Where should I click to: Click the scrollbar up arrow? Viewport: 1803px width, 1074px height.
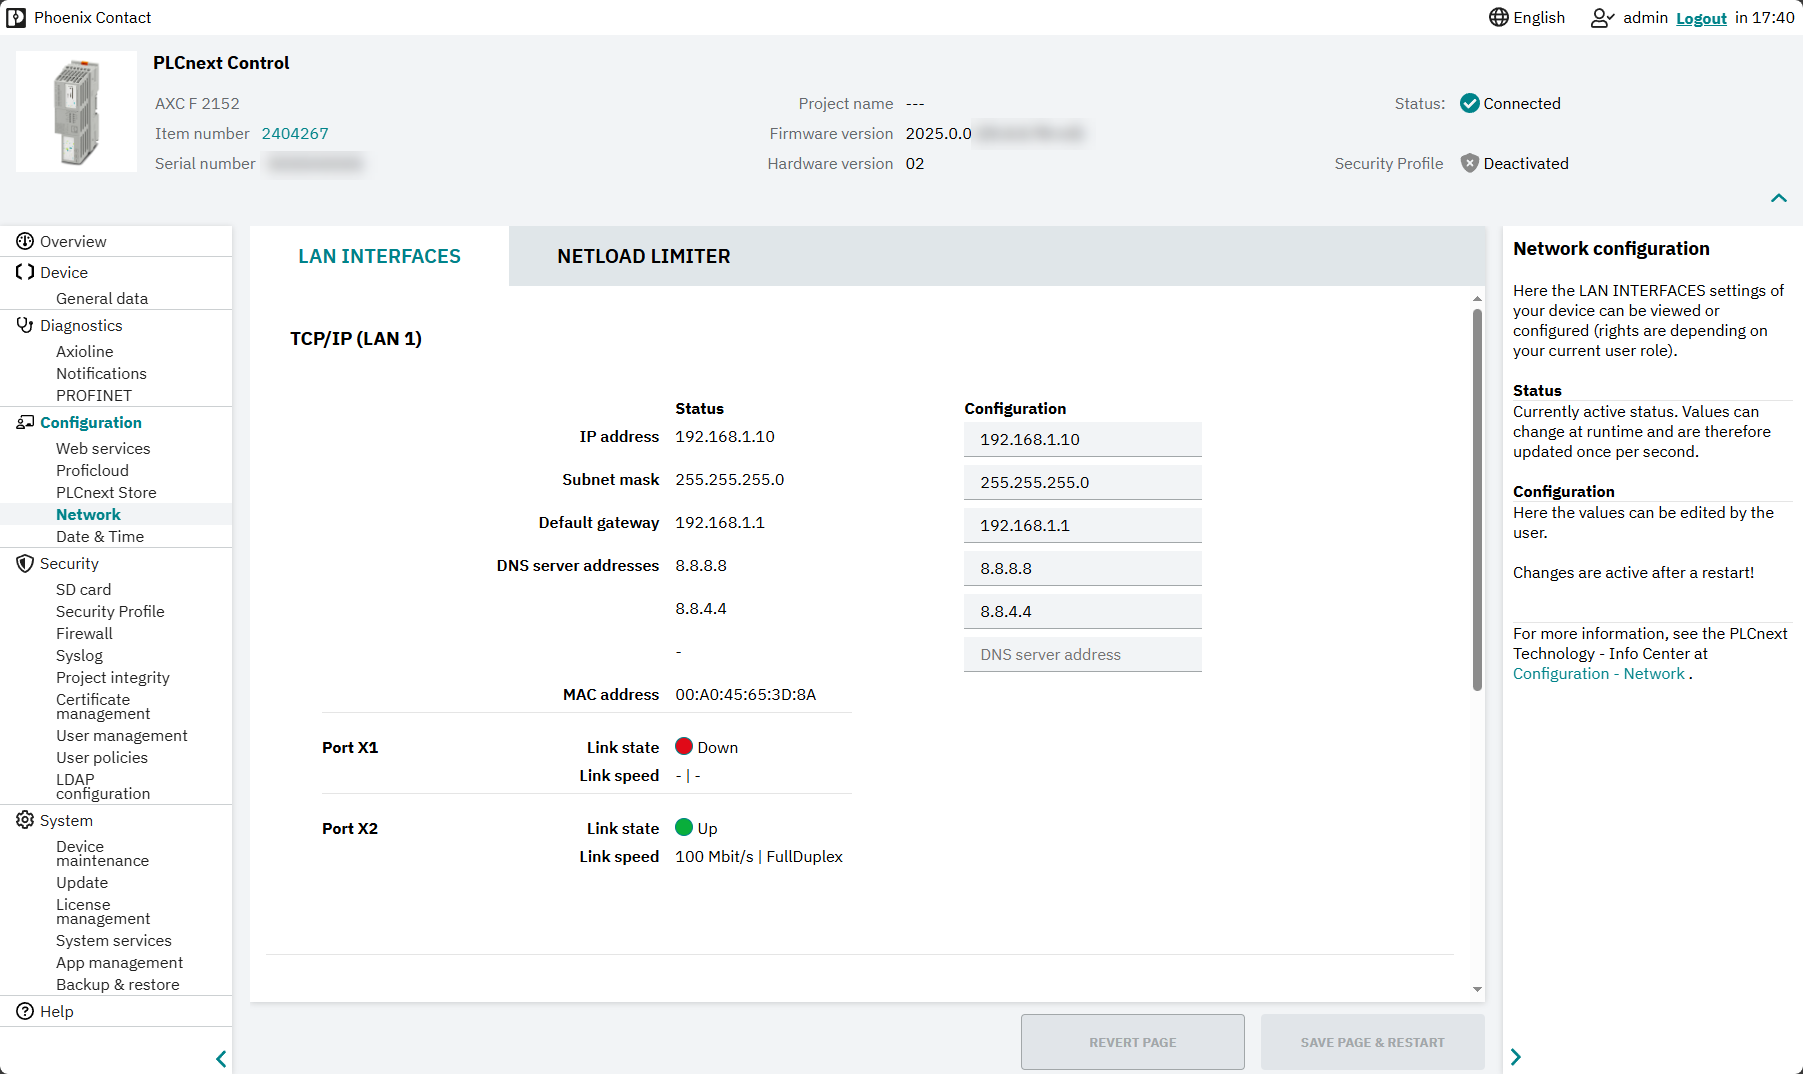(x=1477, y=298)
